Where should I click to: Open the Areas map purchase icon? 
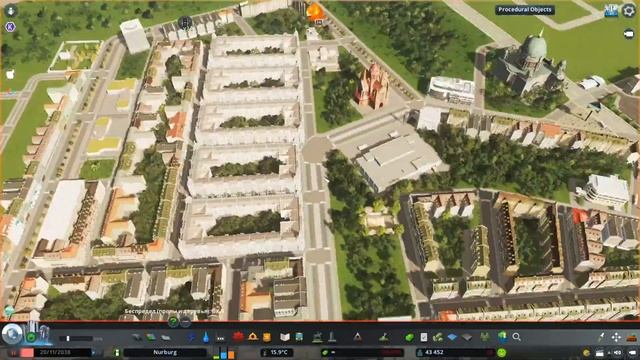click(438, 337)
